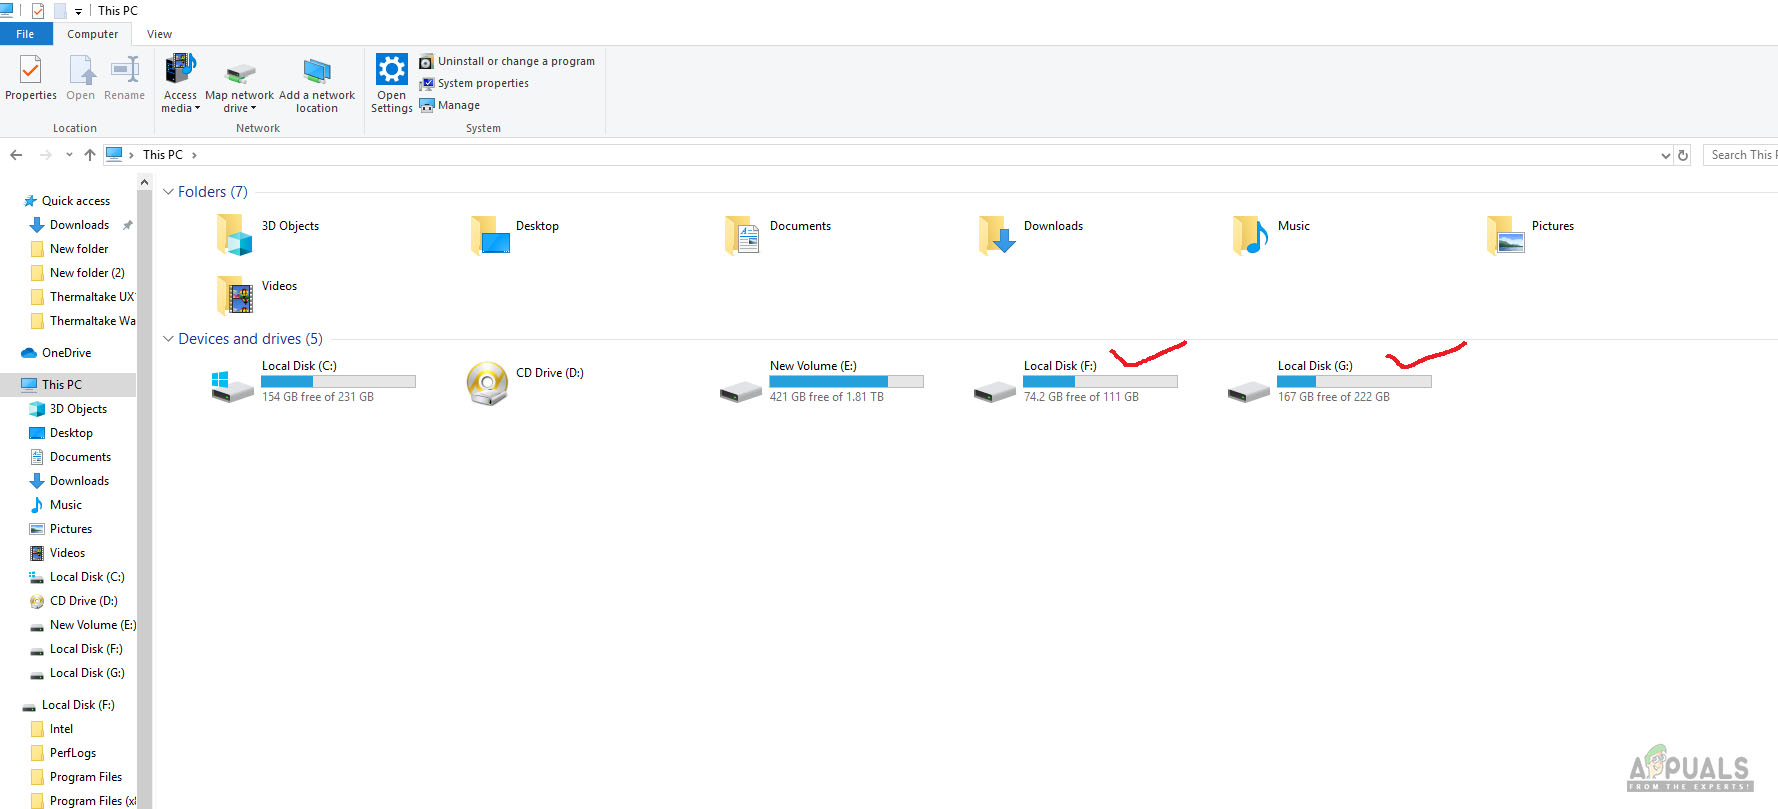Click the New Volume (E:) usage bar

click(x=846, y=382)
